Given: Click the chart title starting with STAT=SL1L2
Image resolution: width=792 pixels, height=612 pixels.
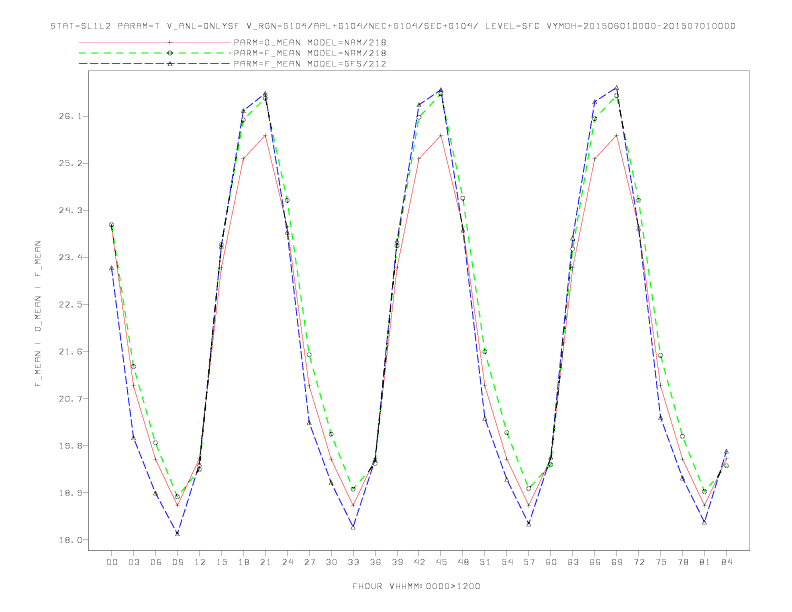Looking at the screenshot, I should 393,26.
